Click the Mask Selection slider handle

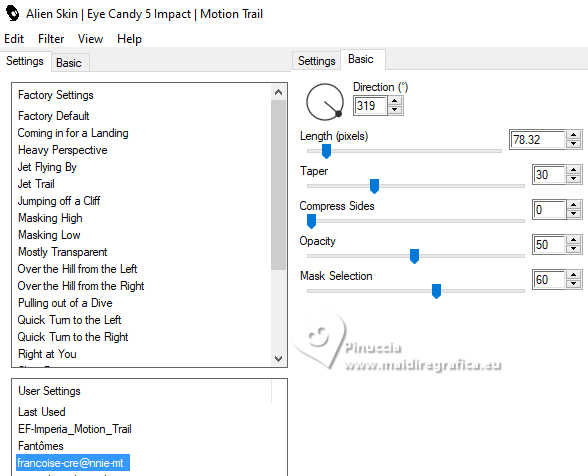[x=436, y=291]
